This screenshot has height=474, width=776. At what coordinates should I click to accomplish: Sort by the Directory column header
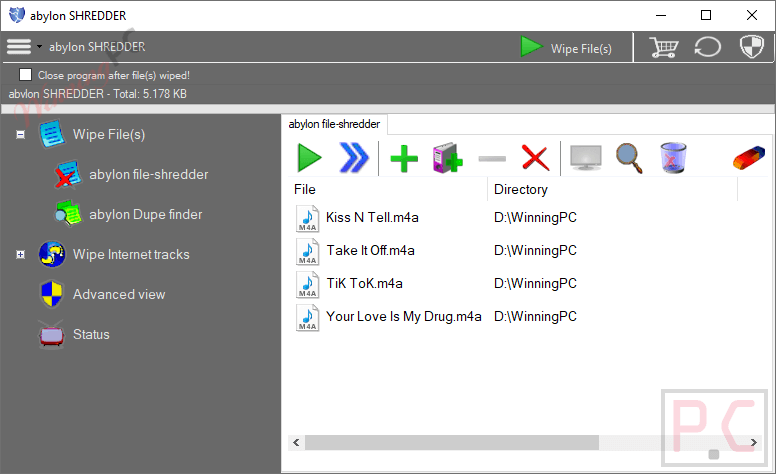(x=613, y=190)
